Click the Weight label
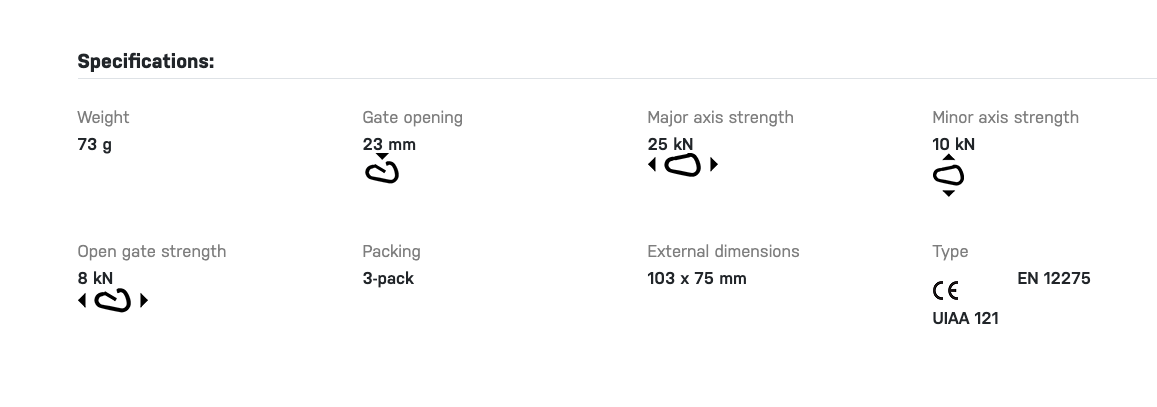1157x407 pixels. coord(103,117)
